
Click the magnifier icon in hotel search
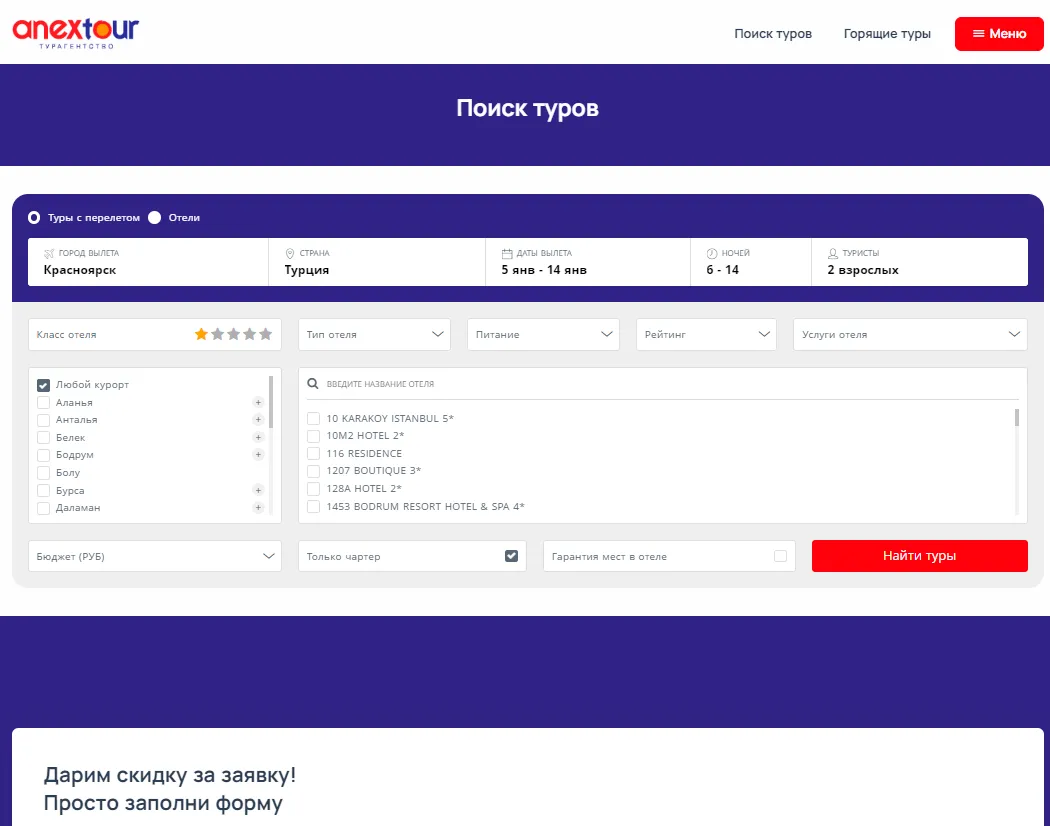(x=313, y=384)
